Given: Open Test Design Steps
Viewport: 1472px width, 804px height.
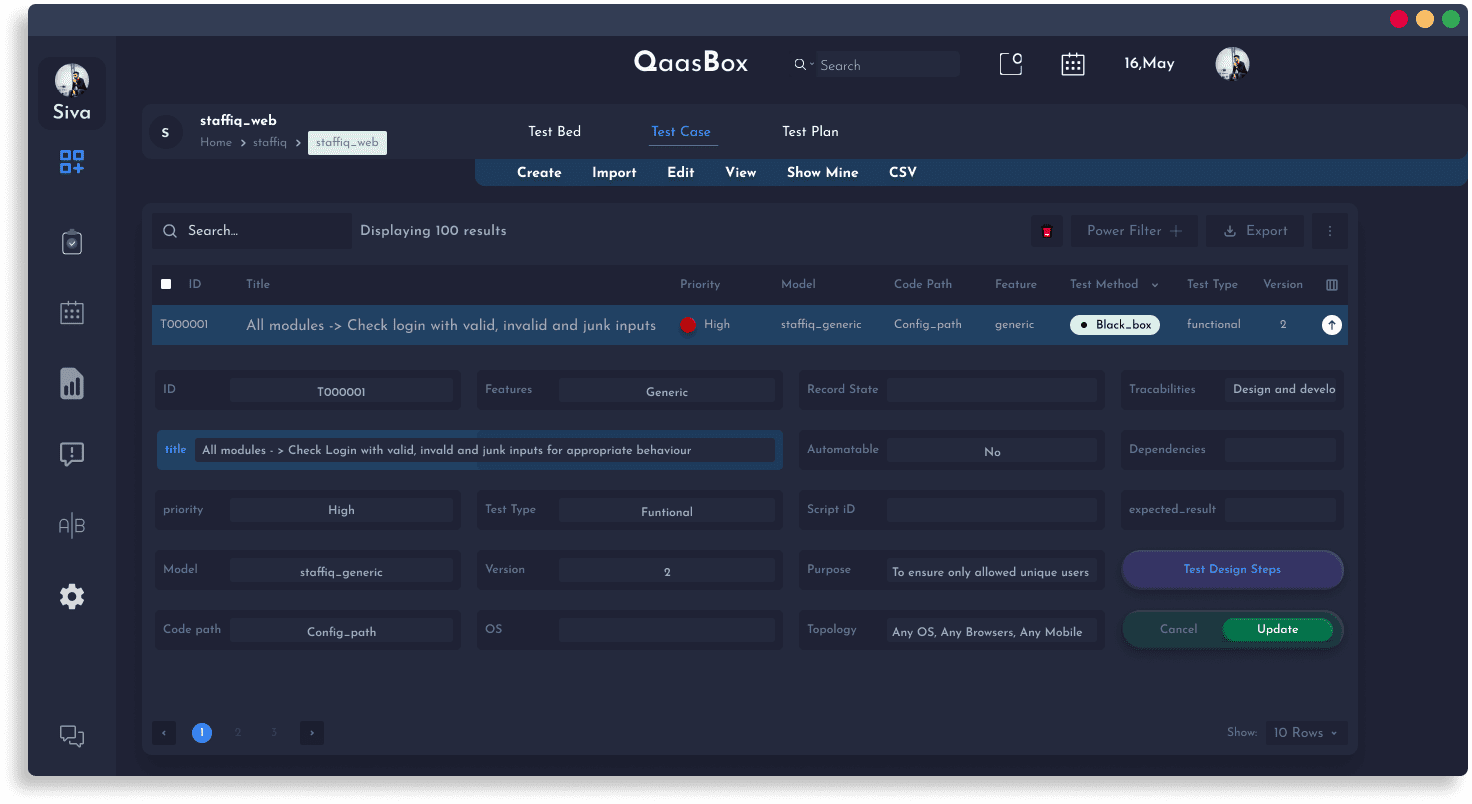Looking at the screenshot, I should pos(1232,569).
